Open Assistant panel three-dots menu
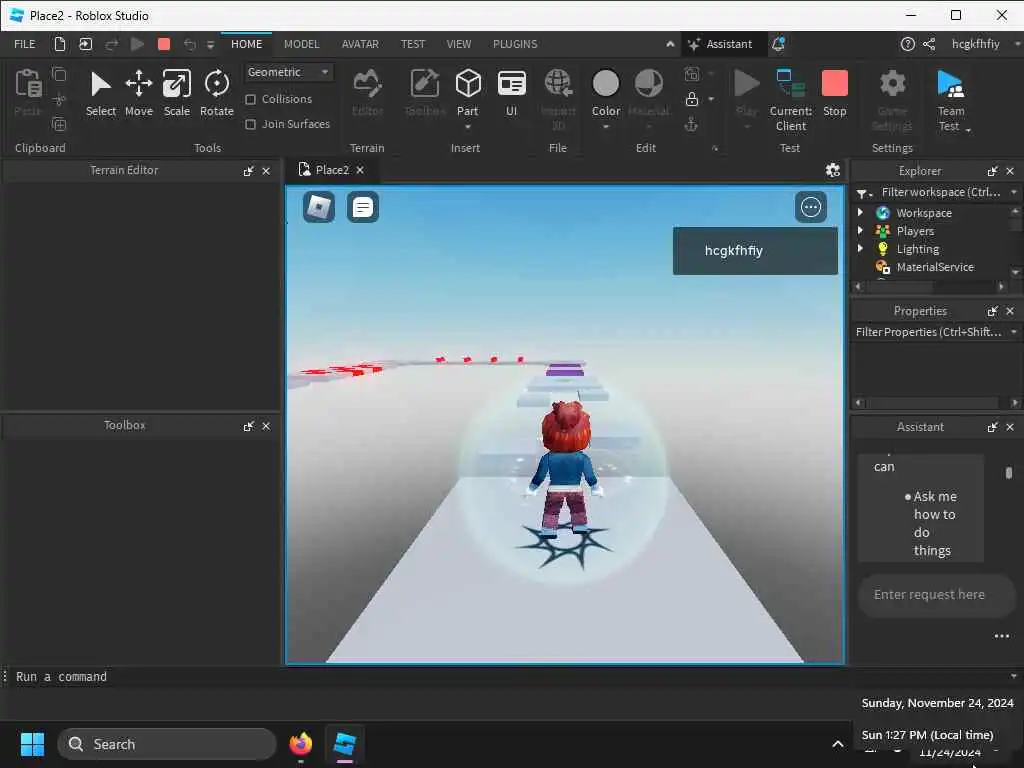This screenshot has height=768, width=1024. 1001,636
